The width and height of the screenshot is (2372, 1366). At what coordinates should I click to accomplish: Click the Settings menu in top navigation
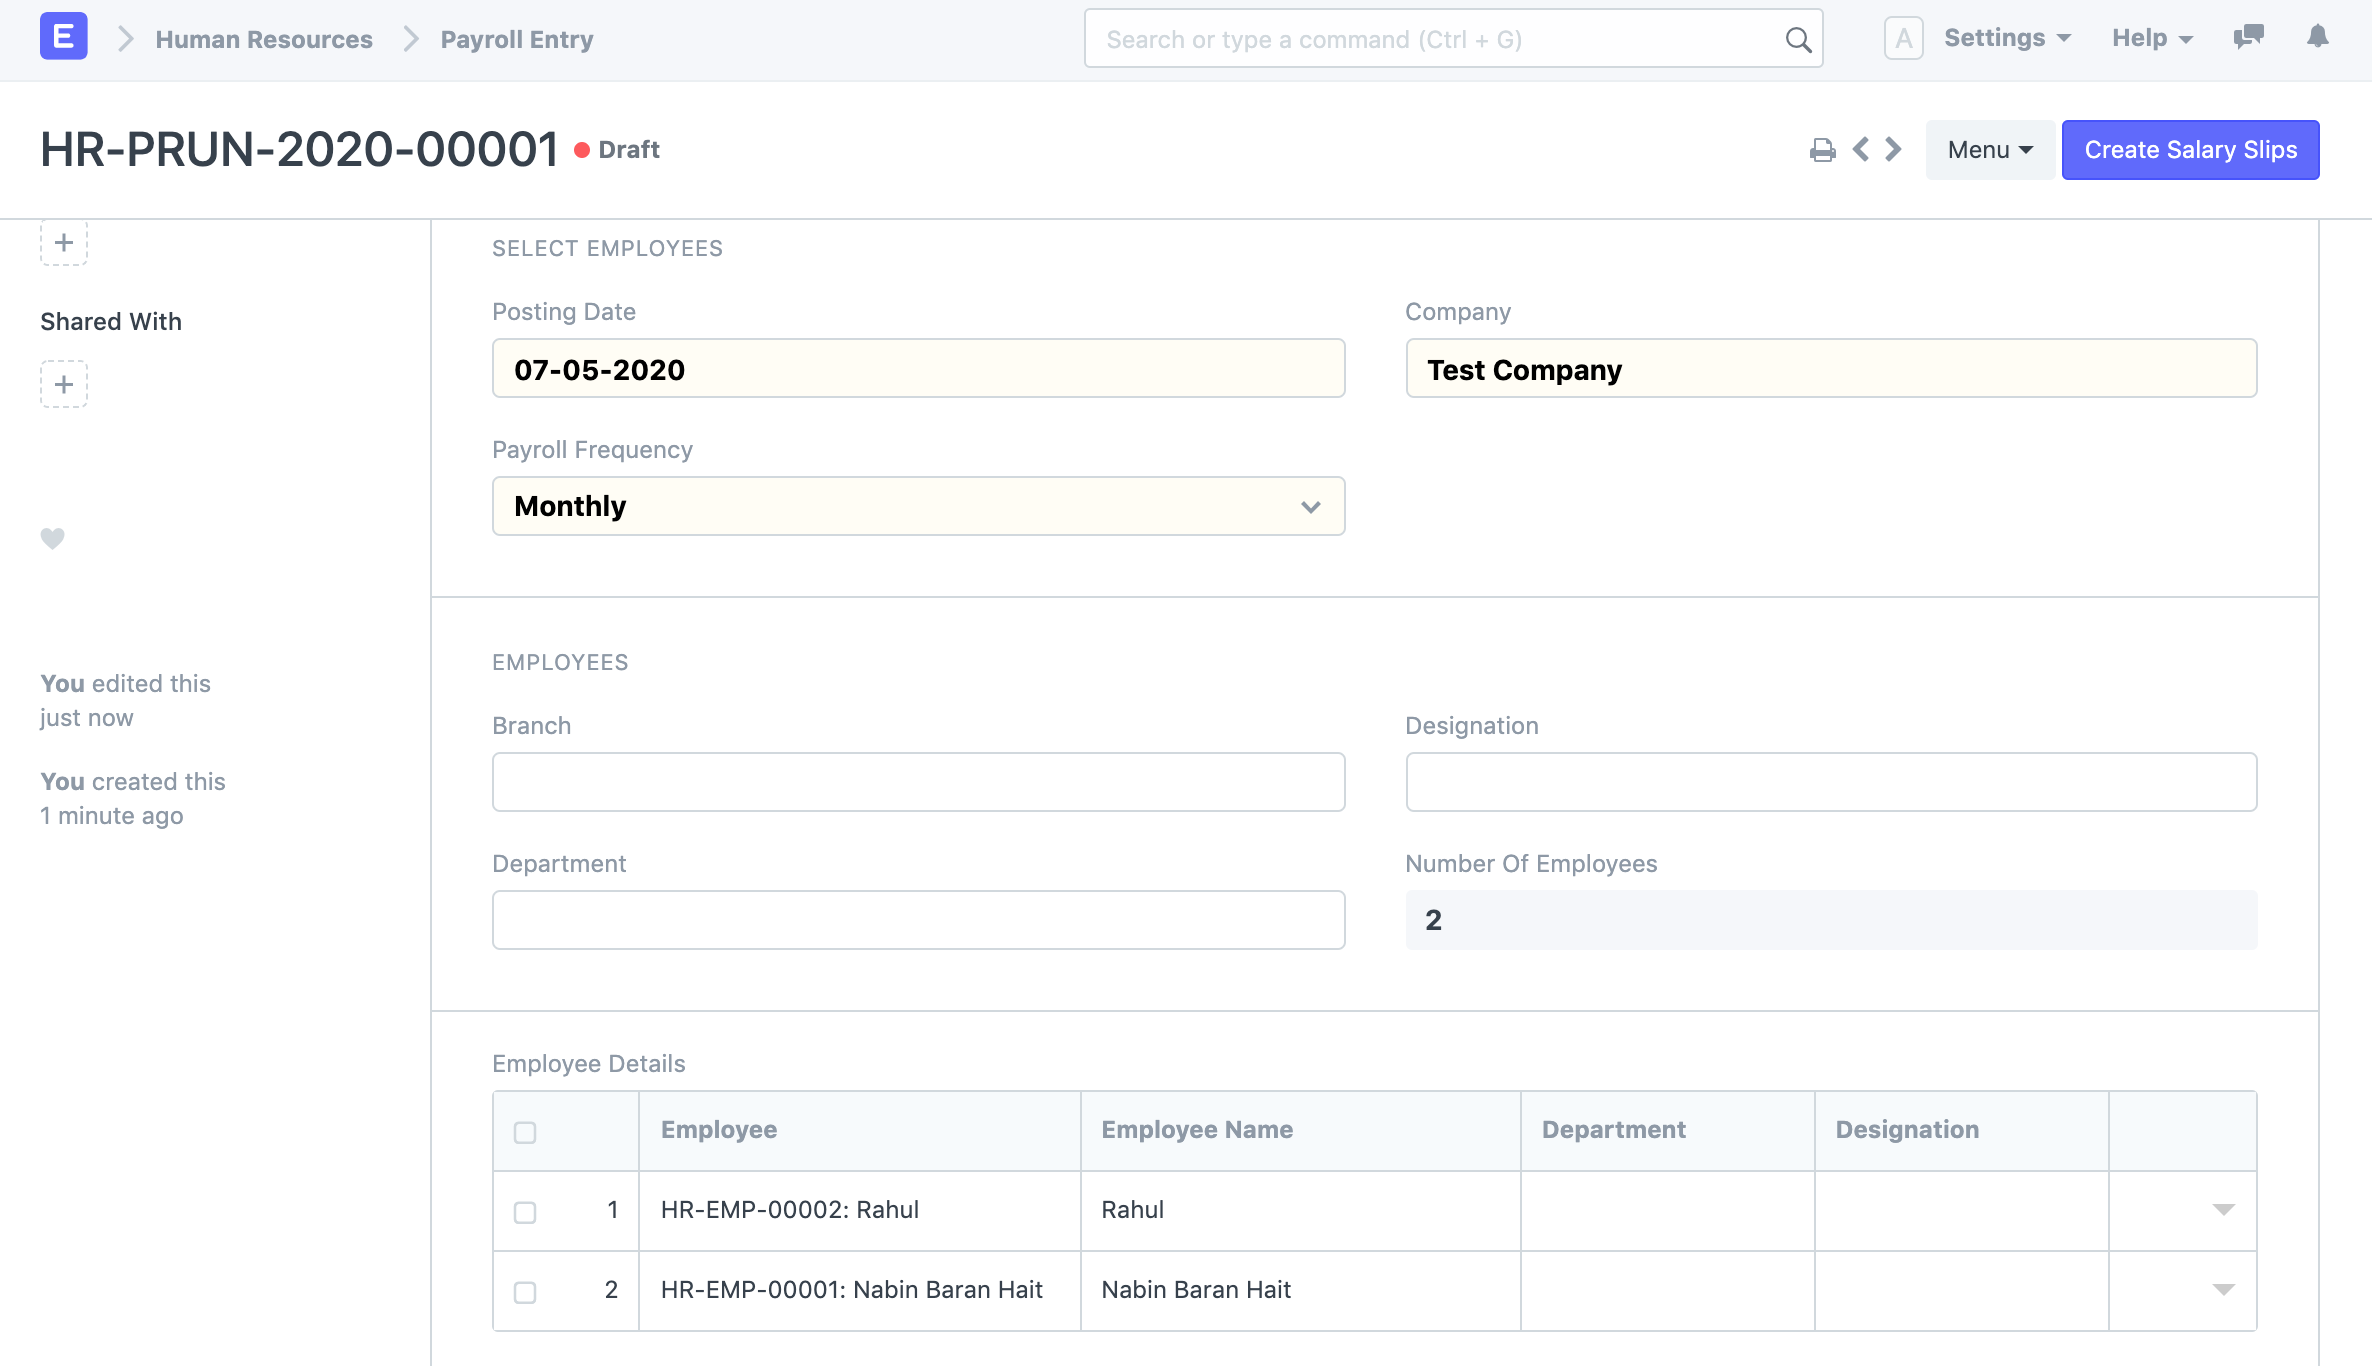pos(2007,39)
